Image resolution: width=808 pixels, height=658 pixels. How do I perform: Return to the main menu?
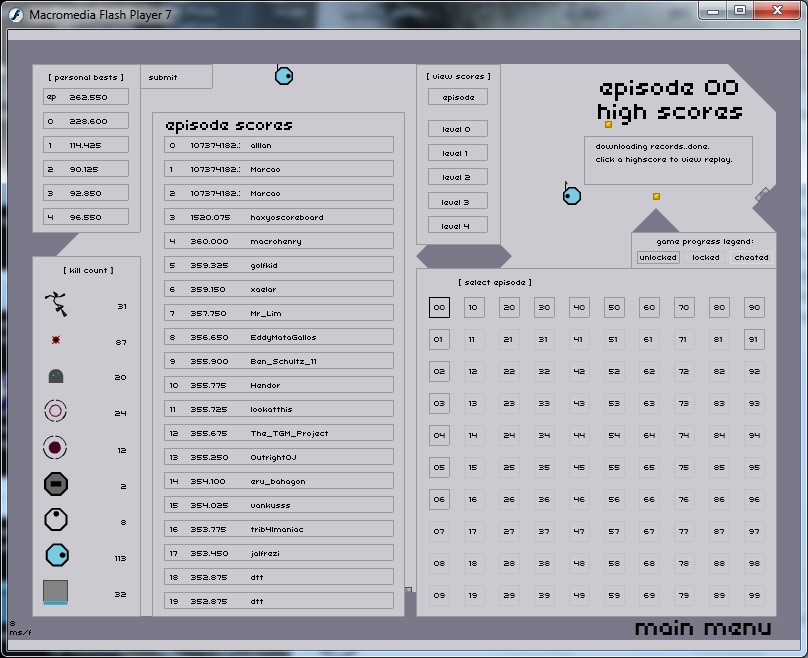click(x=703, y=628)
